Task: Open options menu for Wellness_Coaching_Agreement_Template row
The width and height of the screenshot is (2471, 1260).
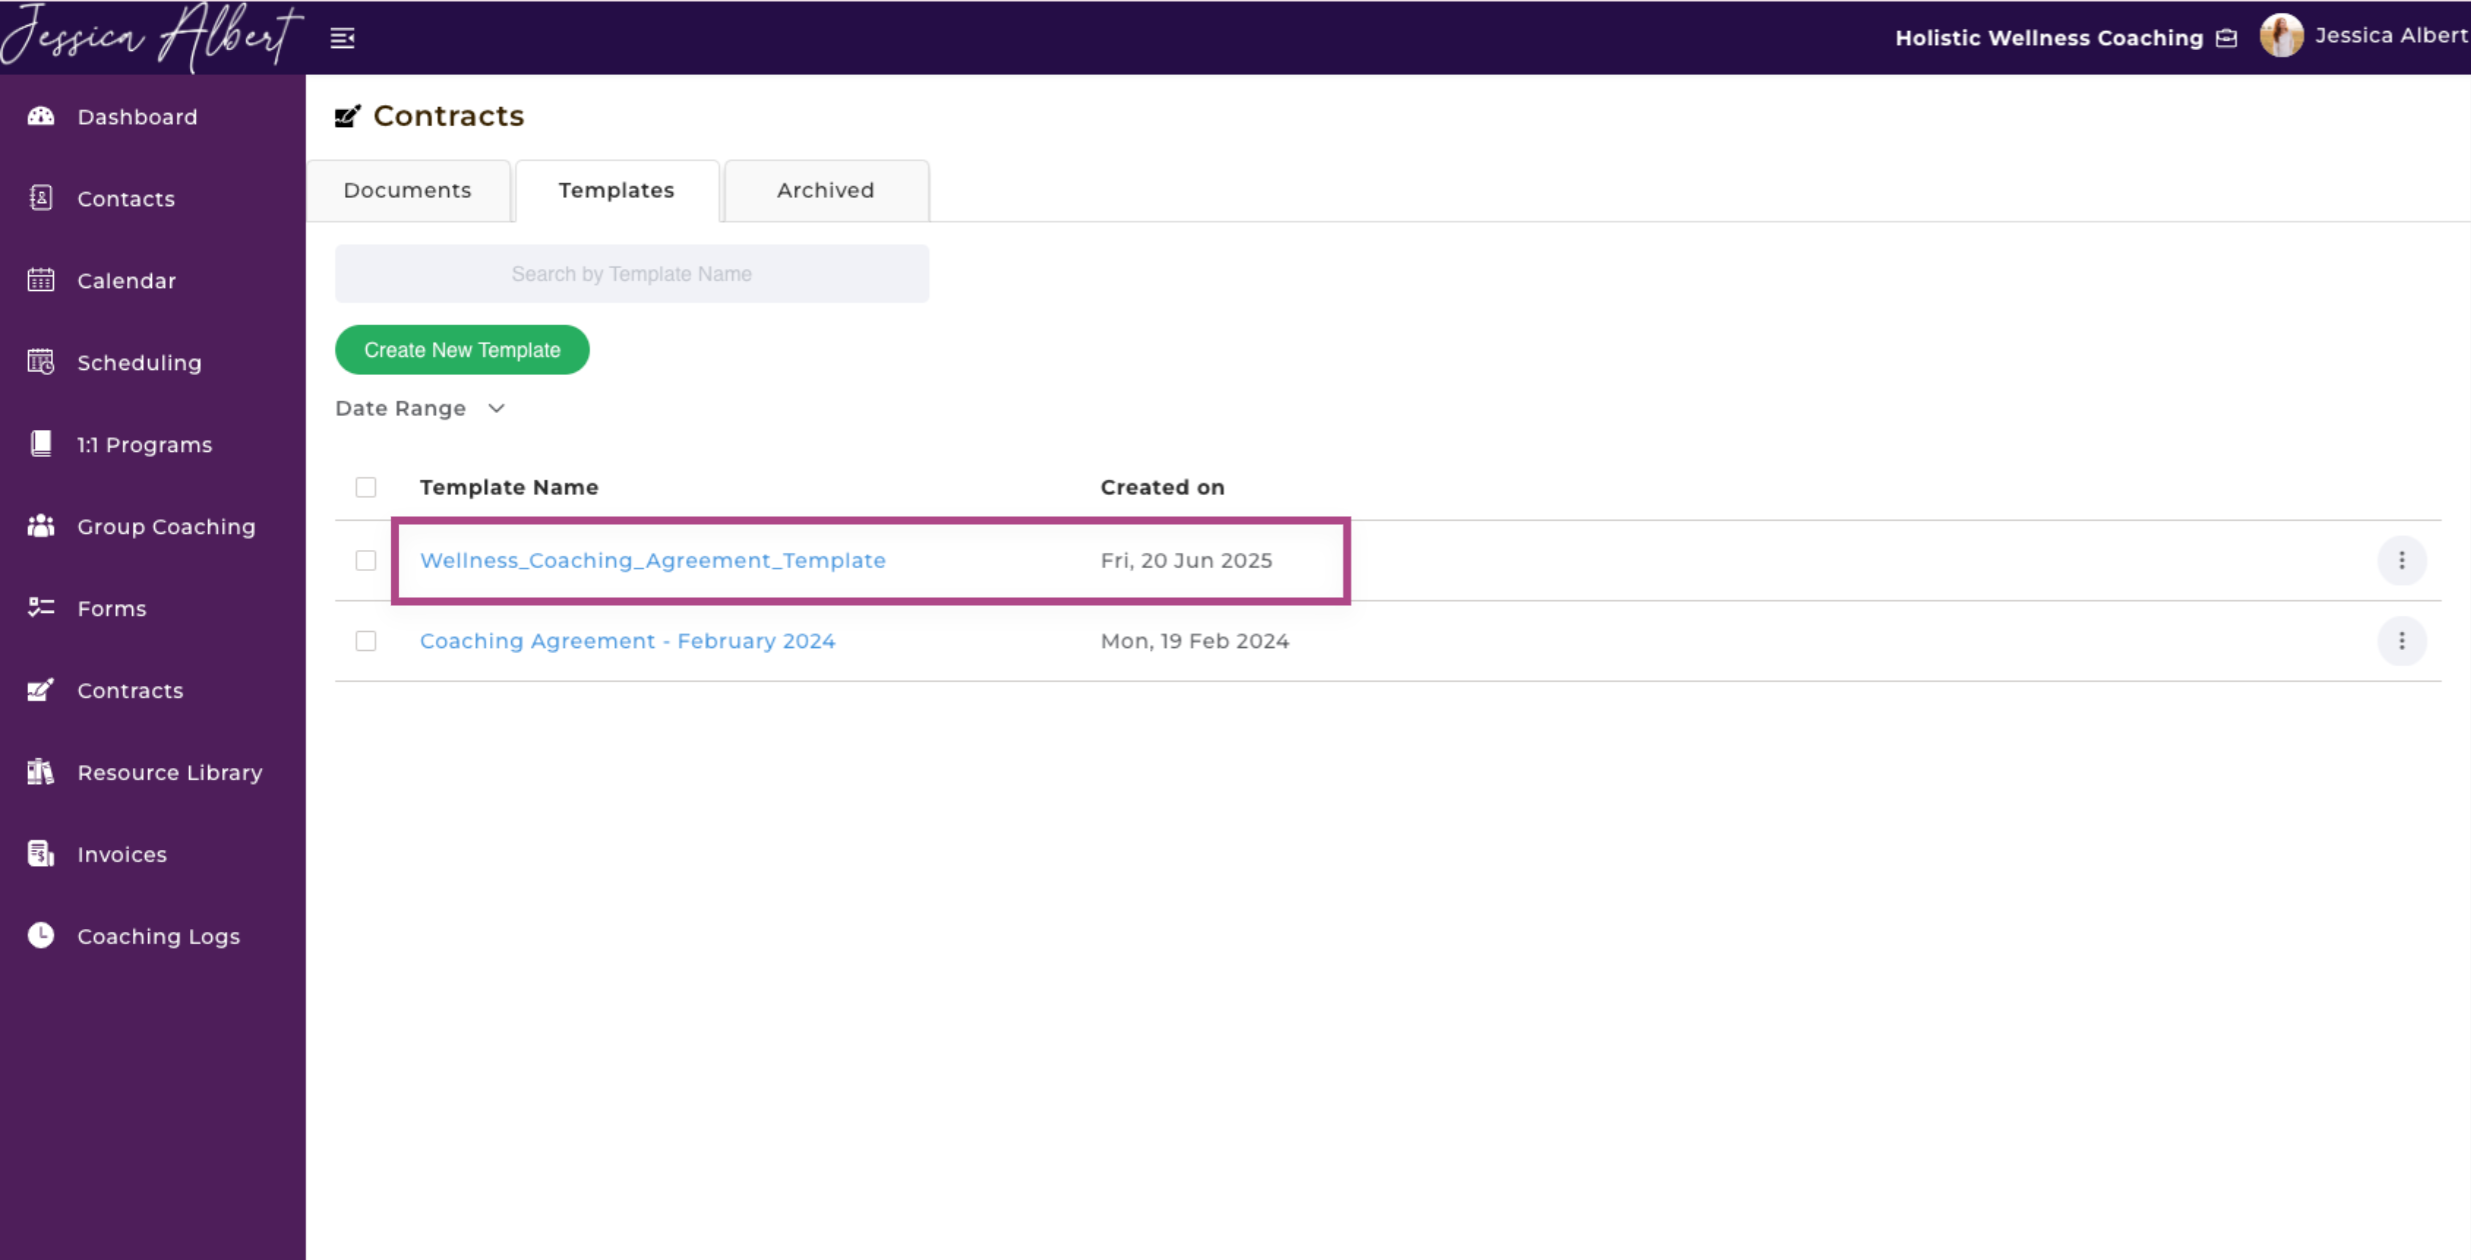Action: coord(2402,560)
